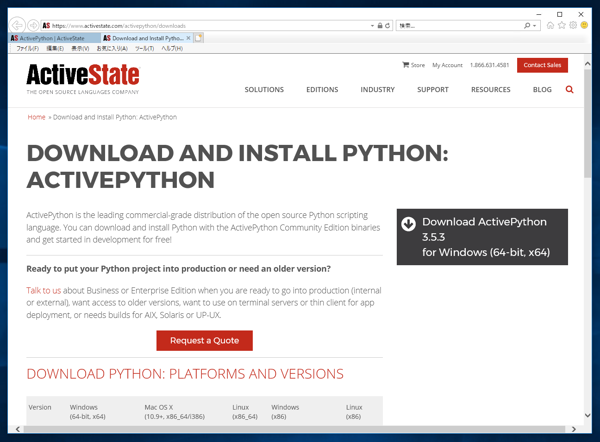Open ファイル(F) menu
This screenshot has height=442, width=600.
coord(28,49)
